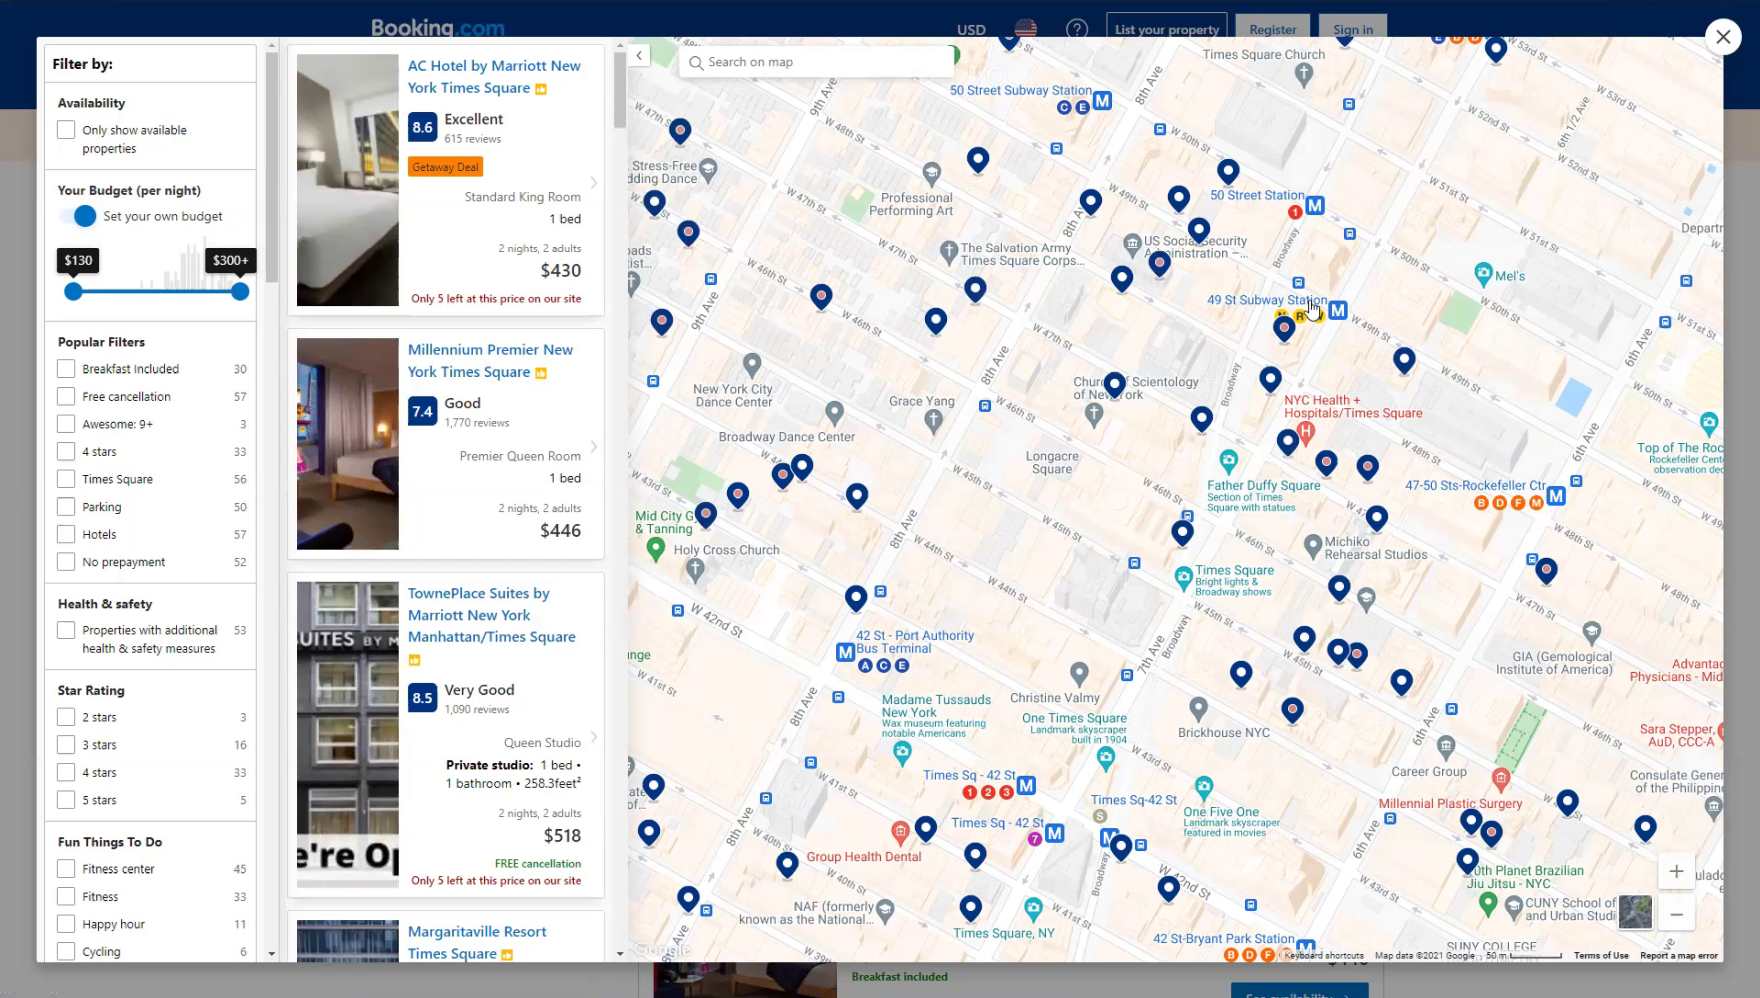Open the USD currency selector
Viewport: 1760px width, 998px height.
(x=971, y=29)
